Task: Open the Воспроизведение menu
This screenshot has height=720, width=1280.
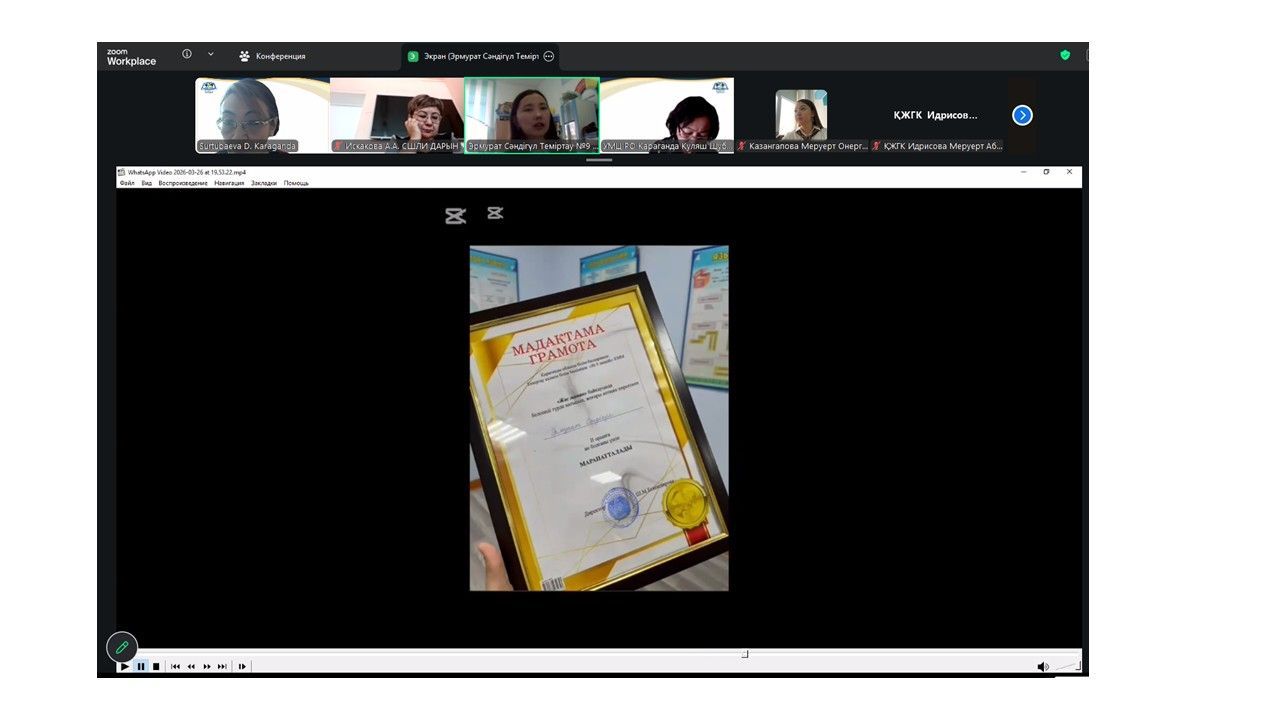Action: click(x=183, y=183)
